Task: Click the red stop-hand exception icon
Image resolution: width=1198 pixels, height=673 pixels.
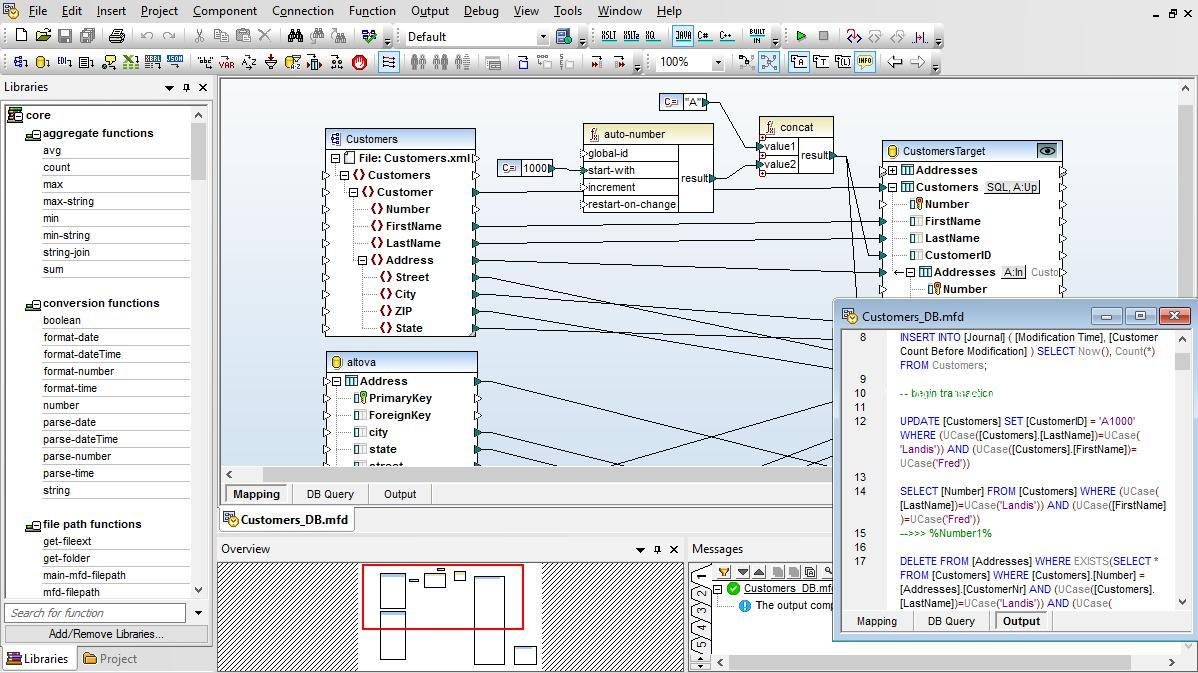Action: coord(359,62)
